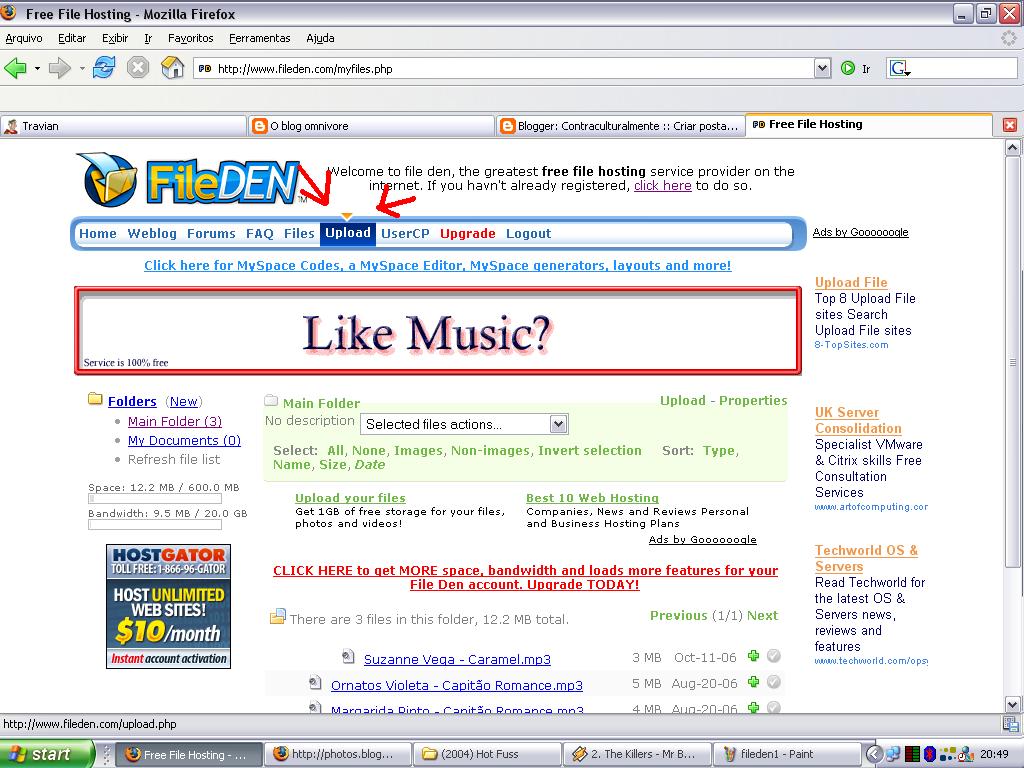Open the Editar menu
Screen dimensions: 1024x768
click(x=72, y=38)
